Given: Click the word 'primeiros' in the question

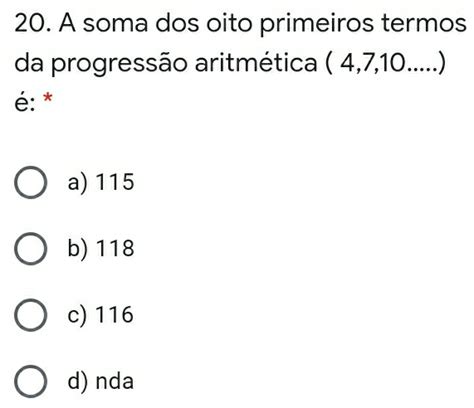Looking at the screenshot, I should coord(316,25).
